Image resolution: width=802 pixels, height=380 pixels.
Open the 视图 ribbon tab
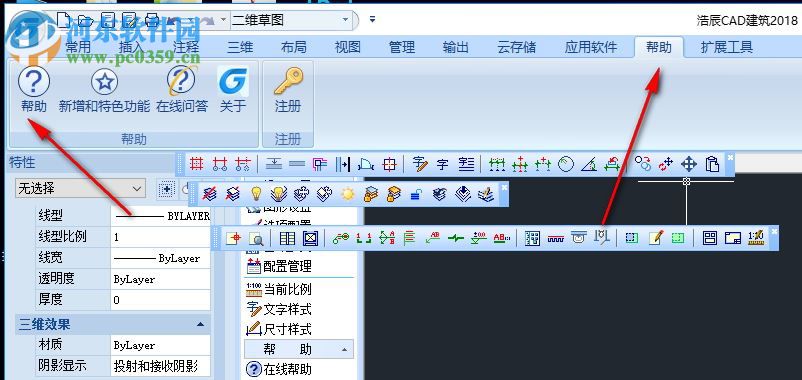tap(348, 47)
